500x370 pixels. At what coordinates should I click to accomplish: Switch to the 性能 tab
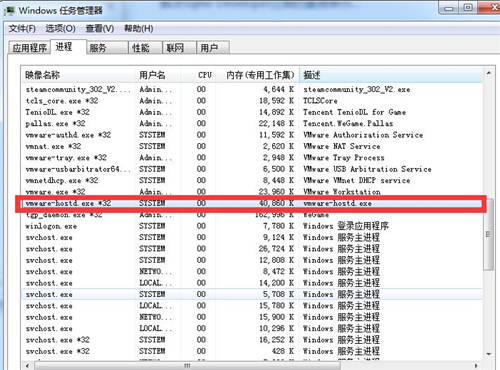point(145,48)
